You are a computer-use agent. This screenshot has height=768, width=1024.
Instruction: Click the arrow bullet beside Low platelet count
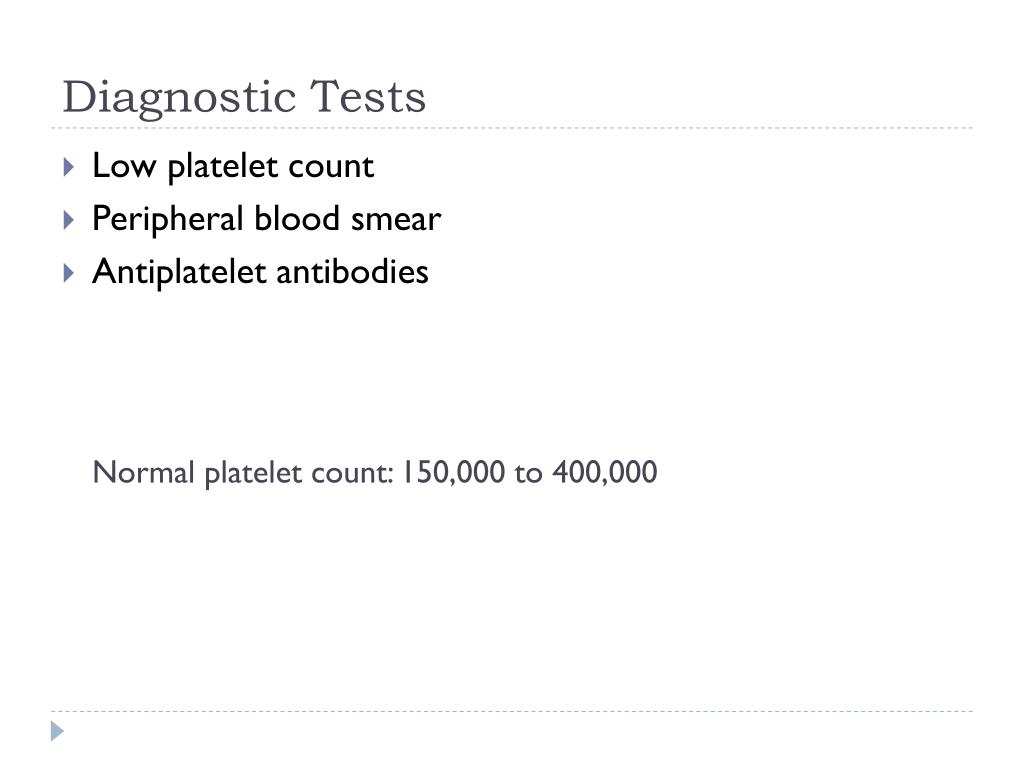[x=69, y=167]
